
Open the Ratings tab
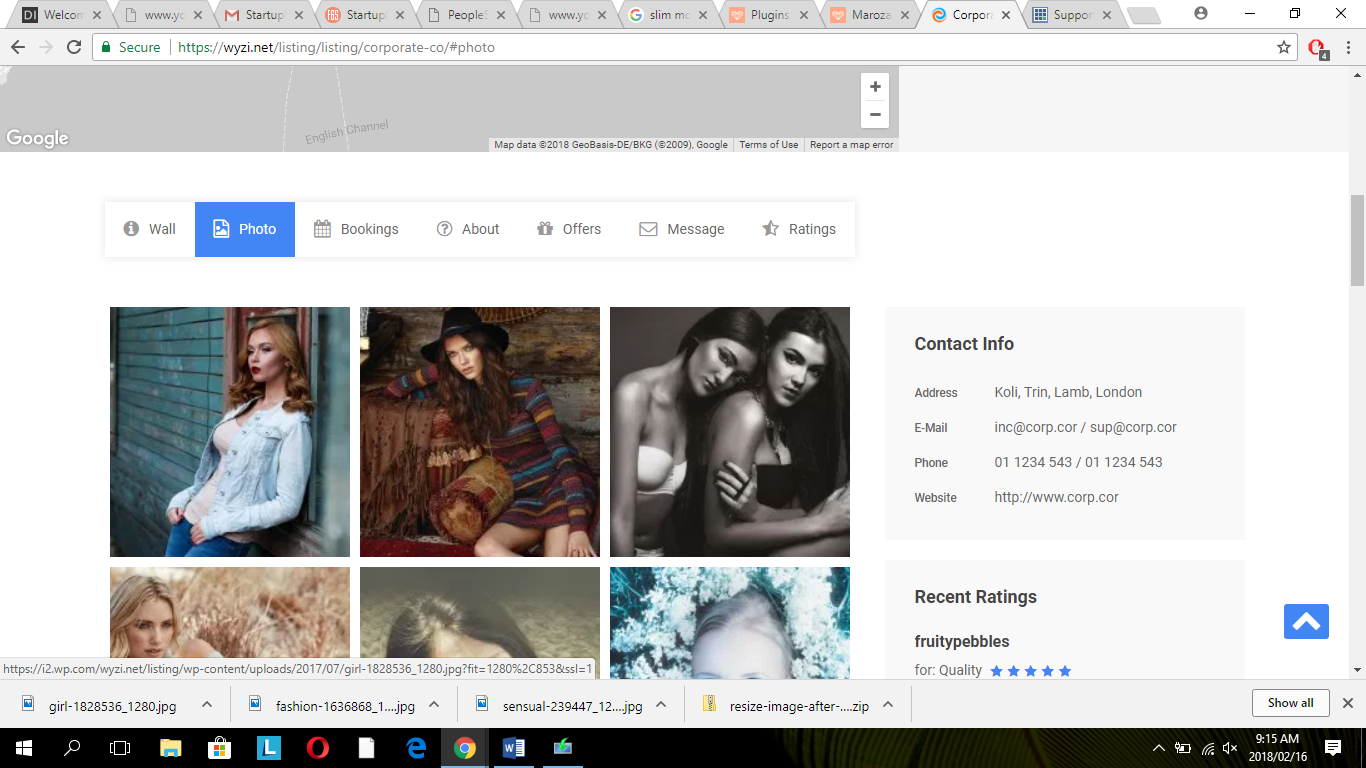point(799,229)
